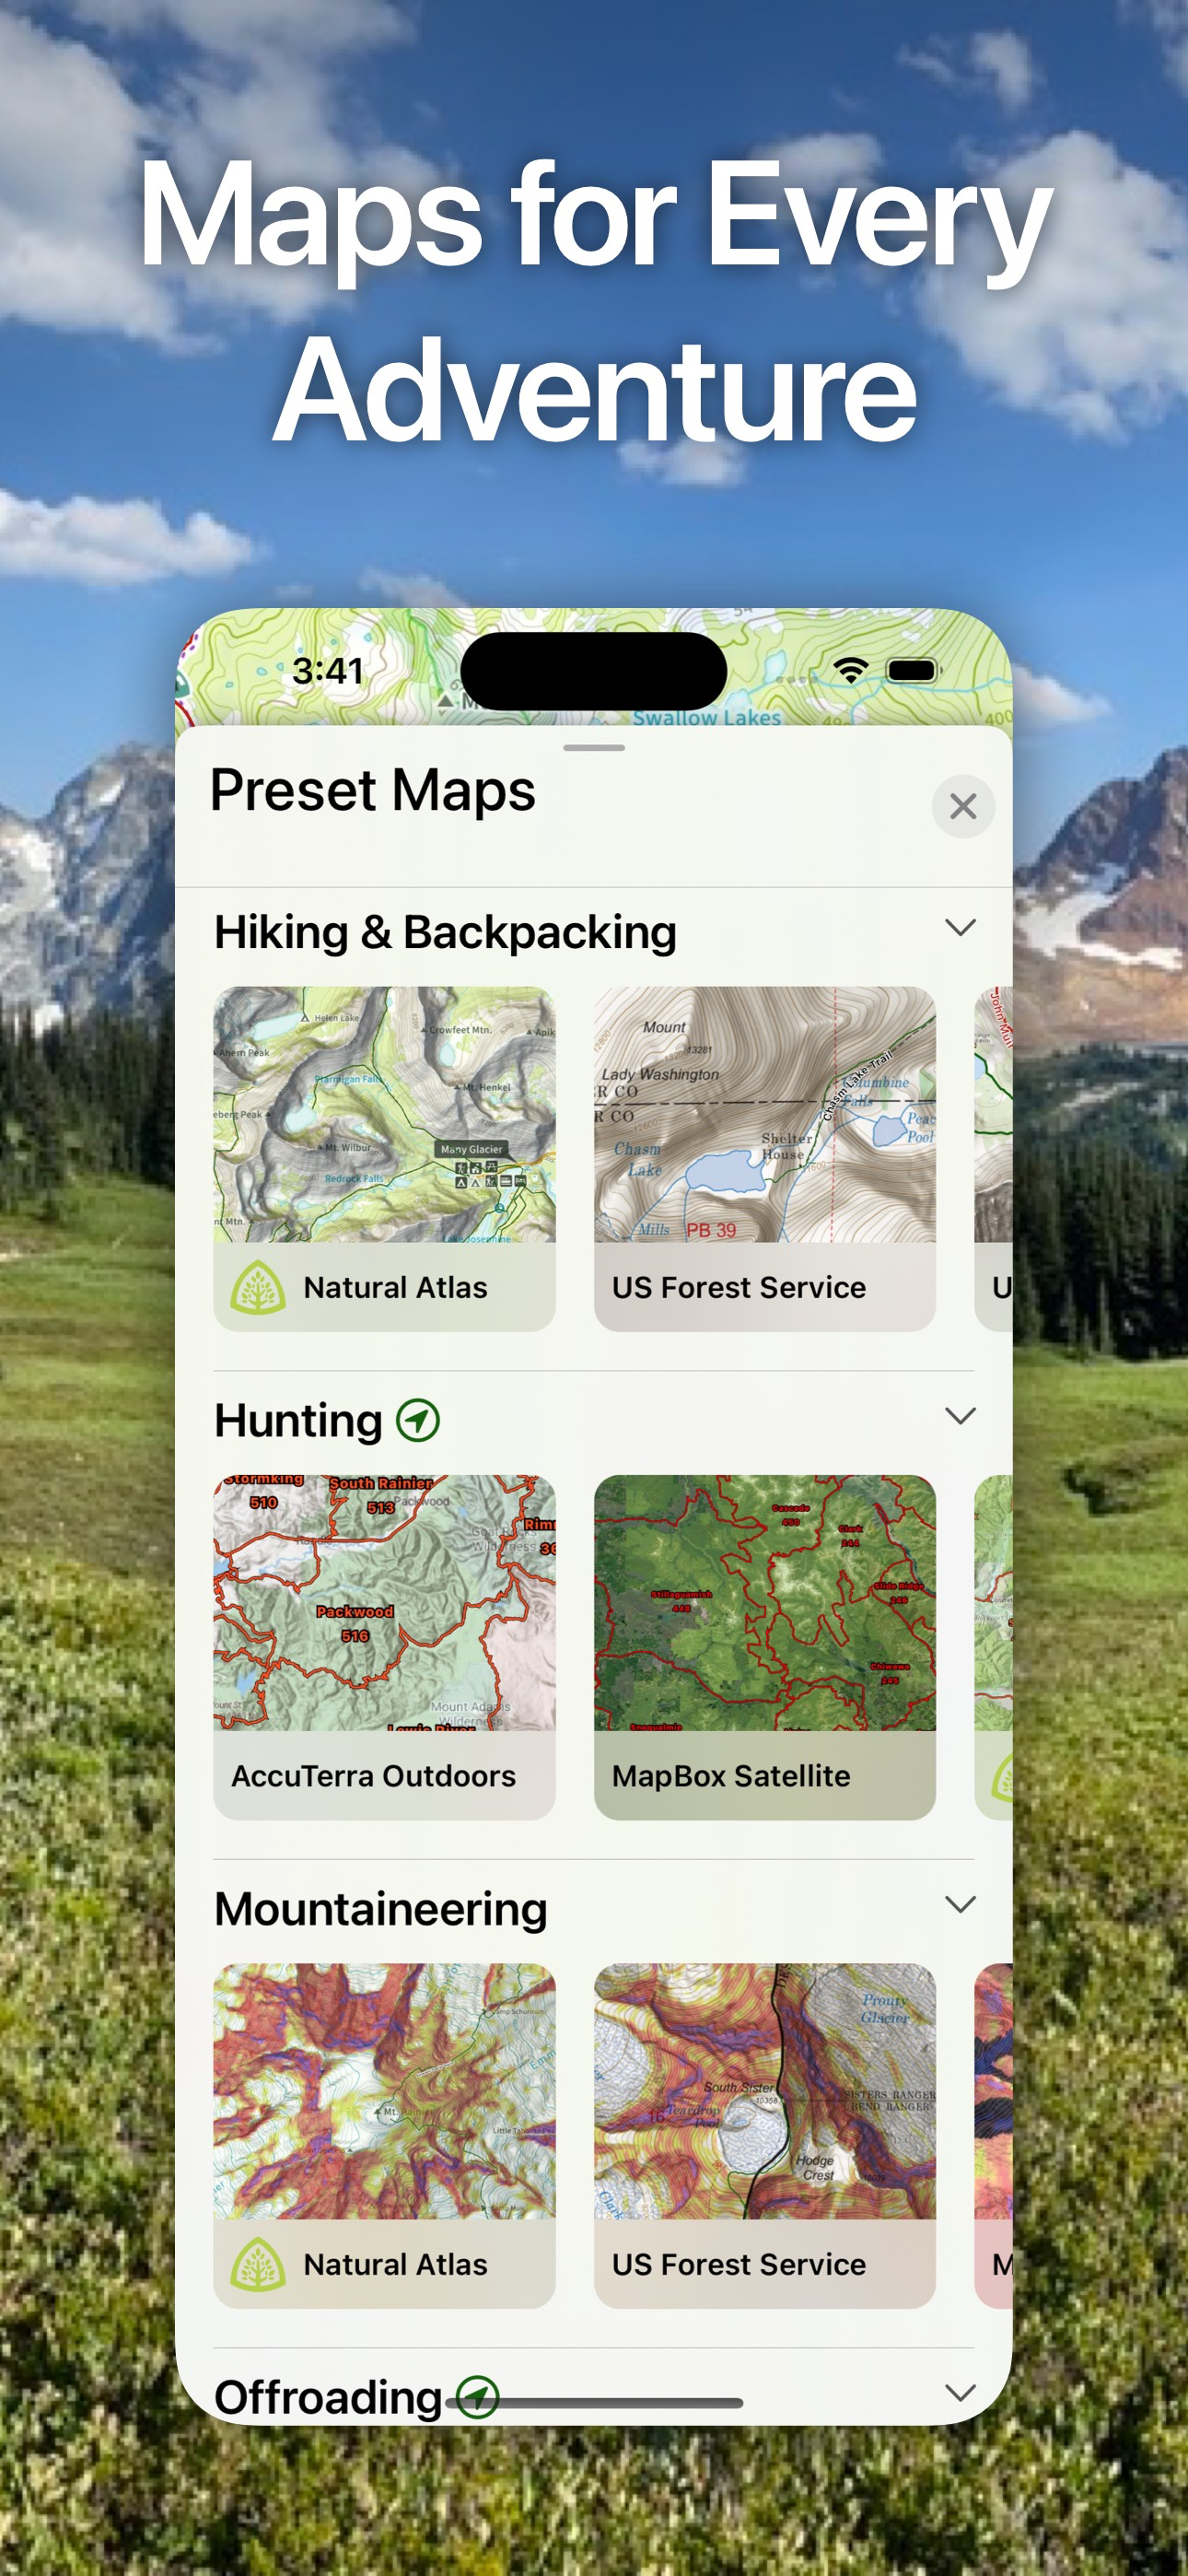1188x2576 pixels.
Task: Close the Preset Maps sheet
Action: [962, 806]
